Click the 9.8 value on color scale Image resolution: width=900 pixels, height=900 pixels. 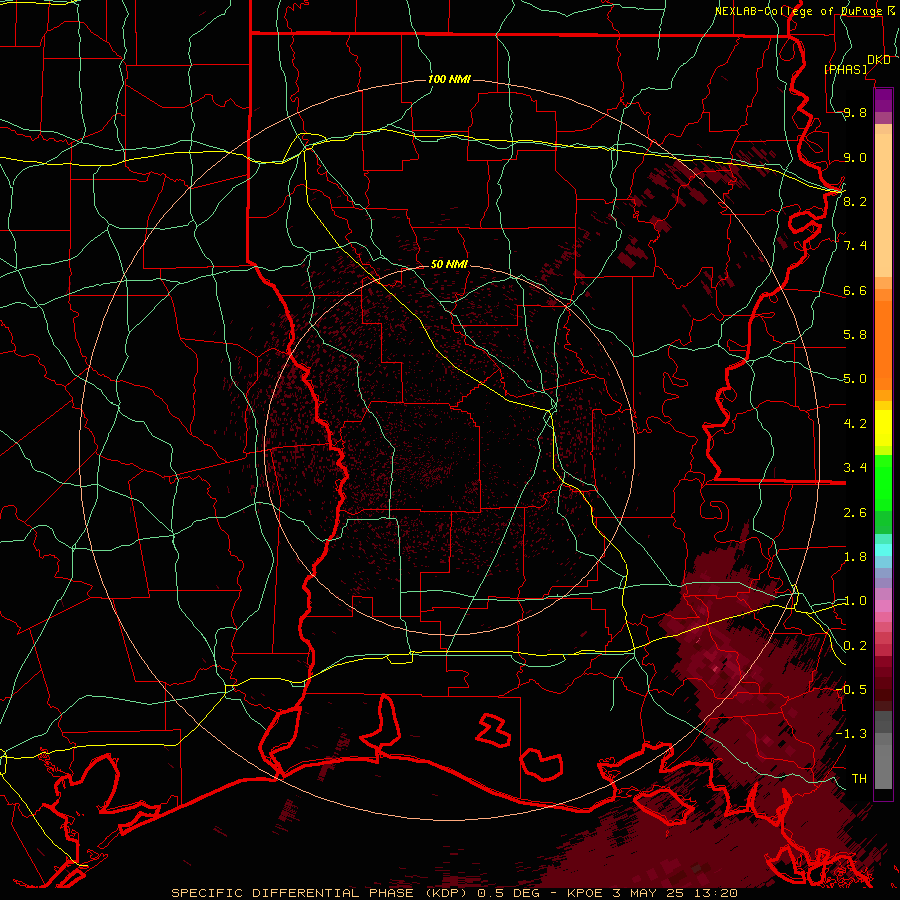(x=855, y=112)
